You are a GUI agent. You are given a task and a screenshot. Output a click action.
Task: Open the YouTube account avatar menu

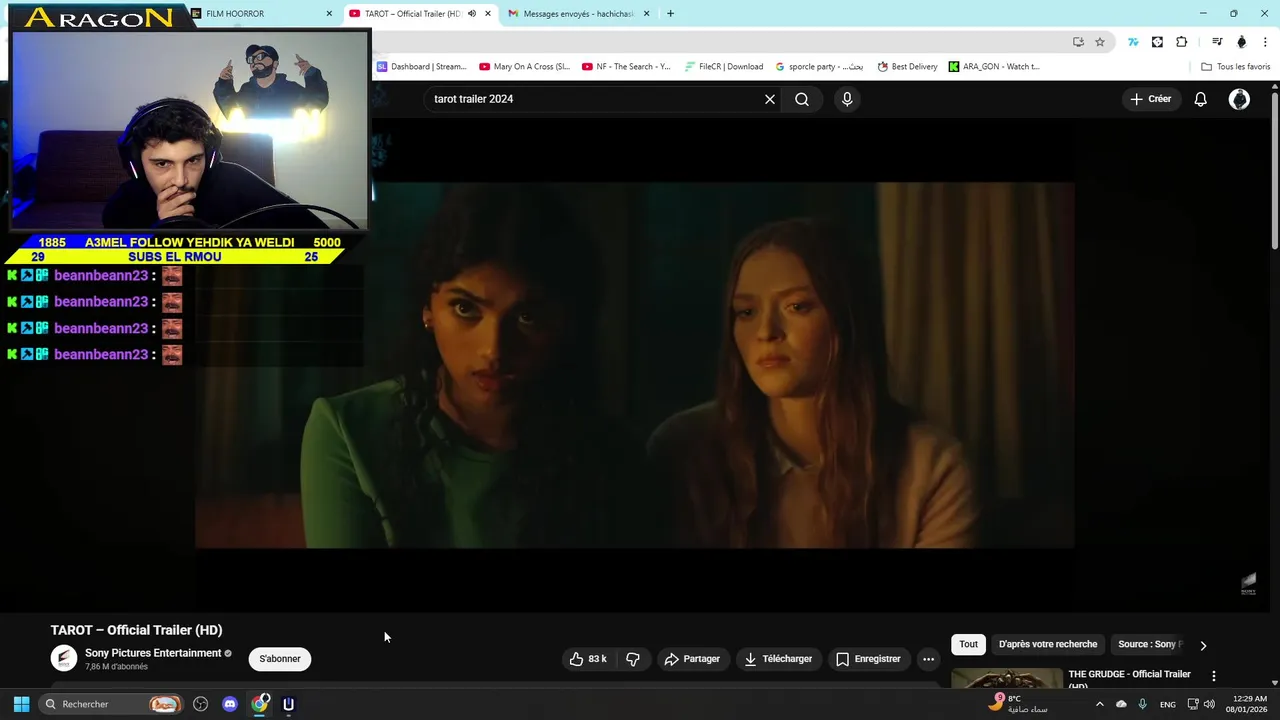[x=1239, y=99]
